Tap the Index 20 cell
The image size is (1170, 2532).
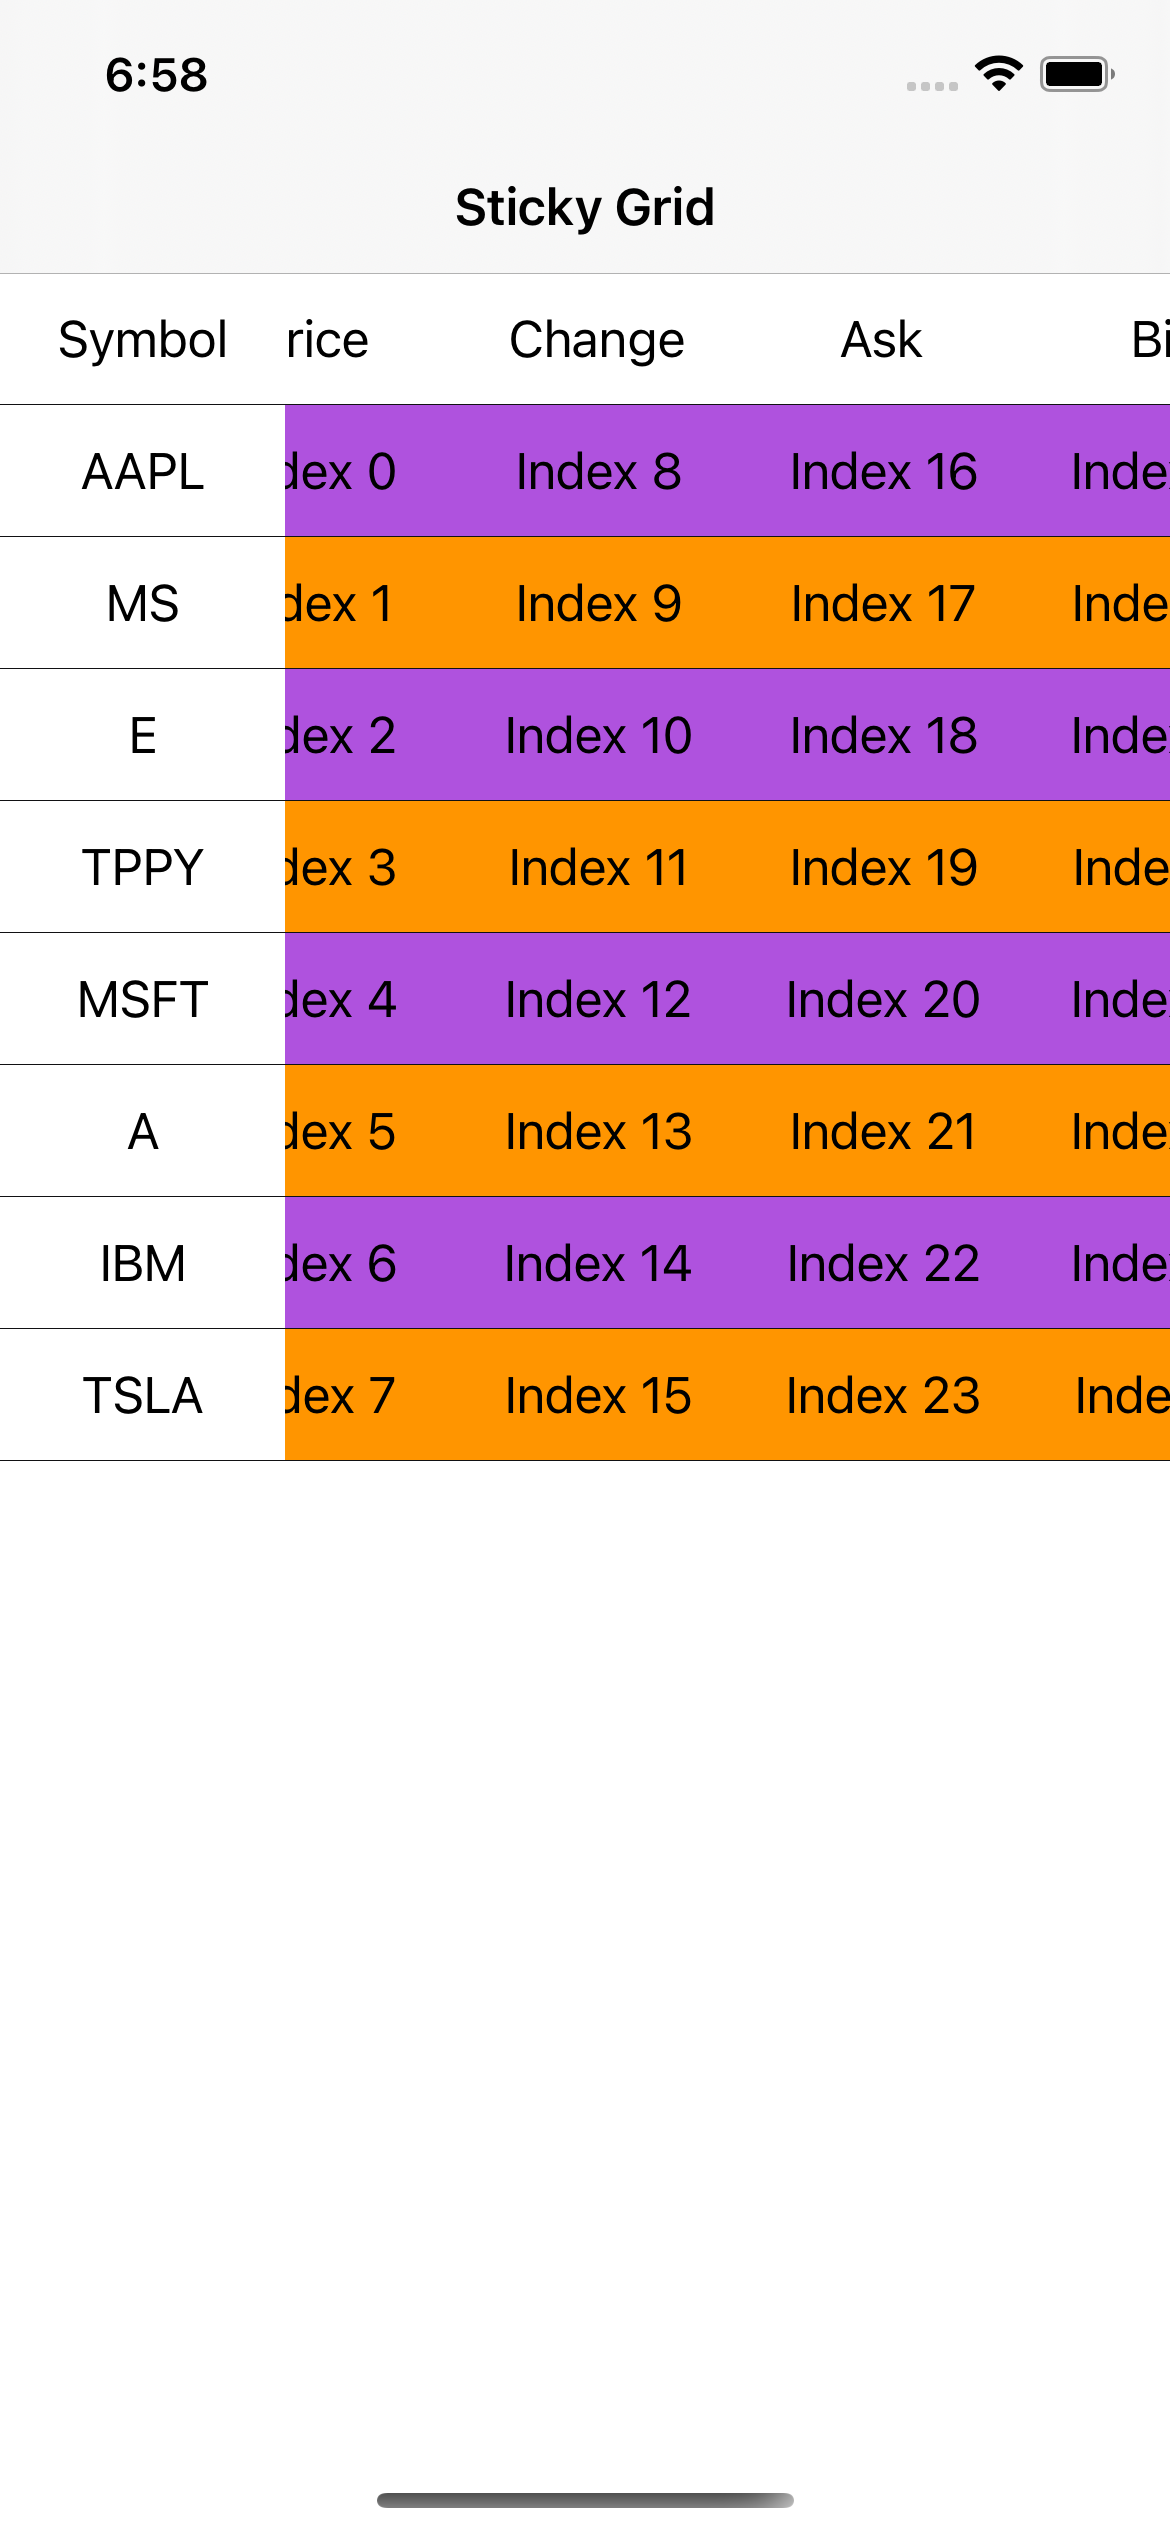(883, 1000)
